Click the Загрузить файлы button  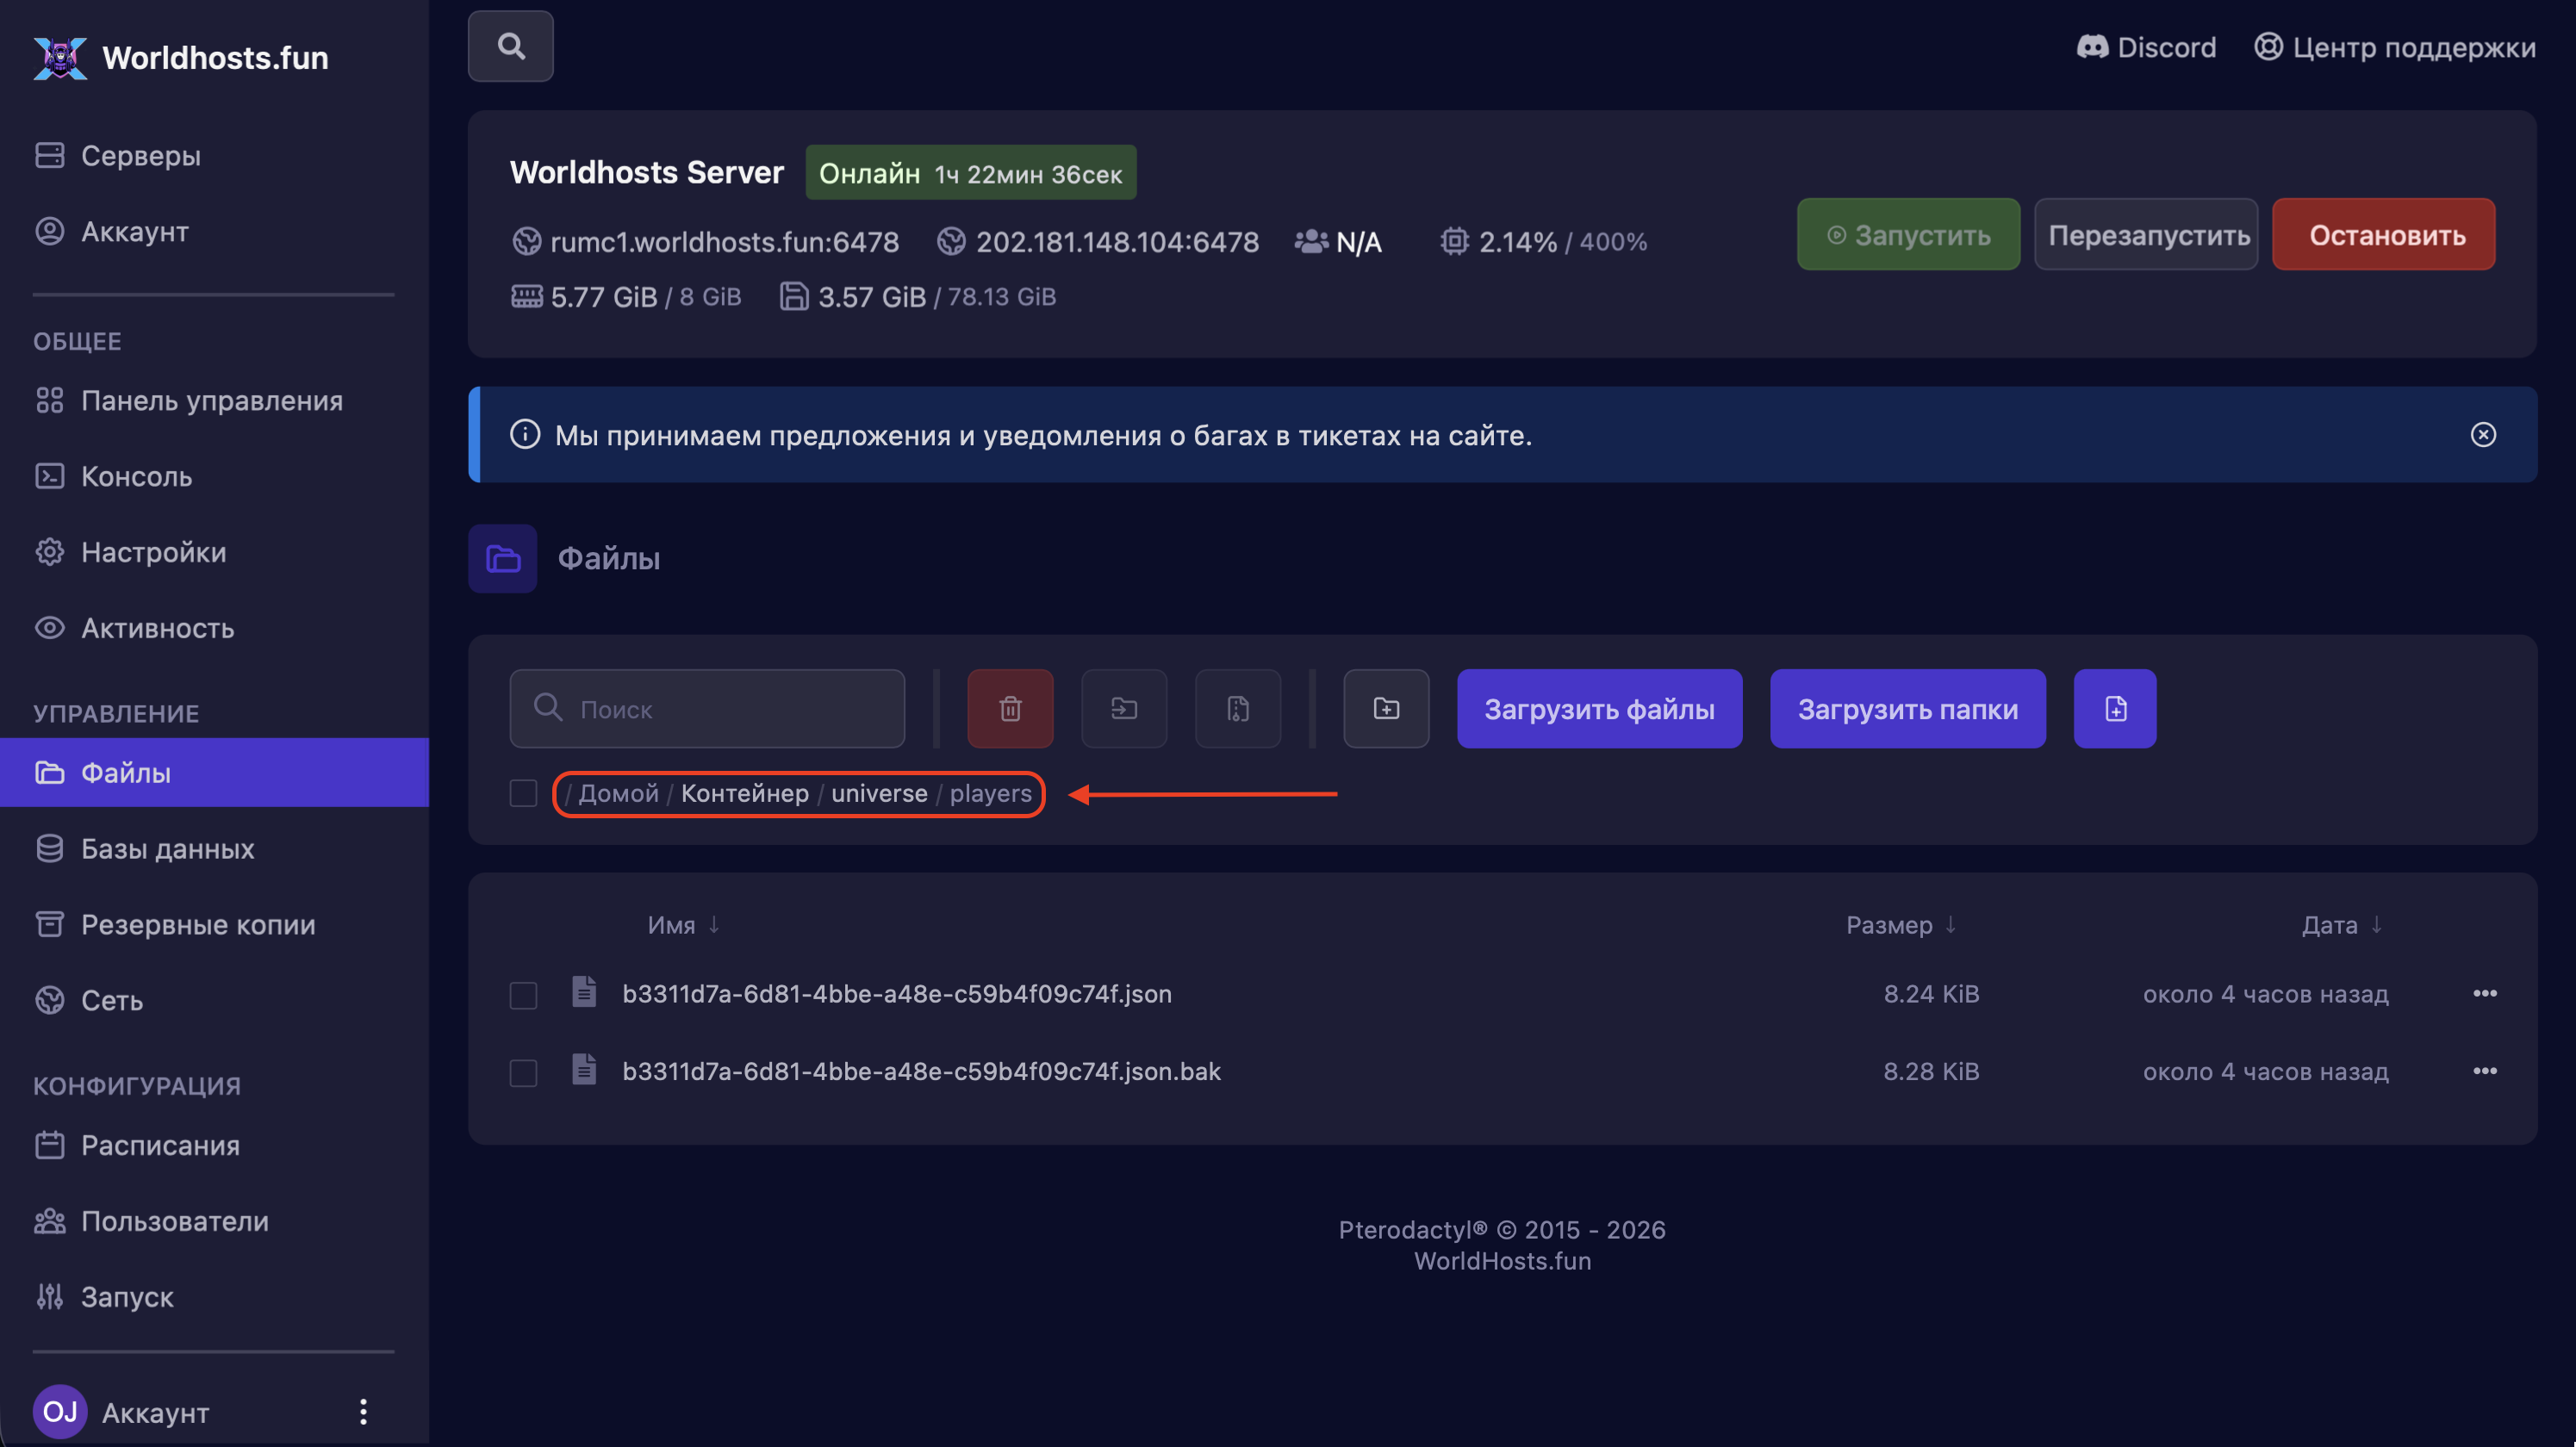1599,709
